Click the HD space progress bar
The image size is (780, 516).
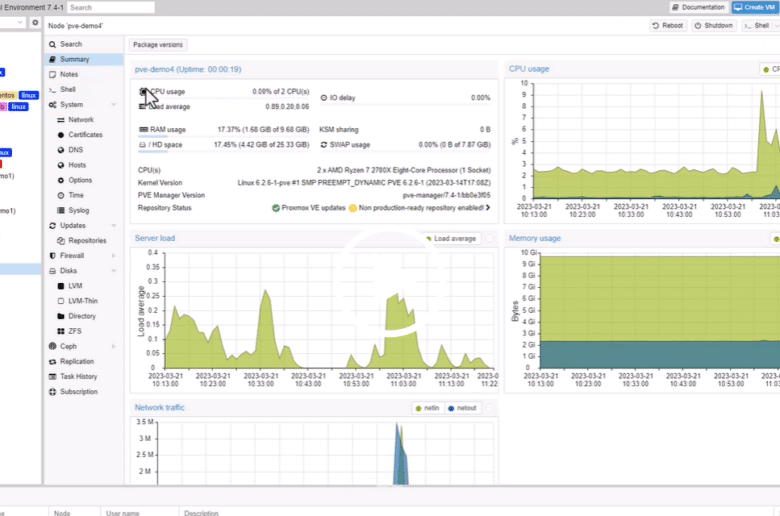(x=223, y=151)
